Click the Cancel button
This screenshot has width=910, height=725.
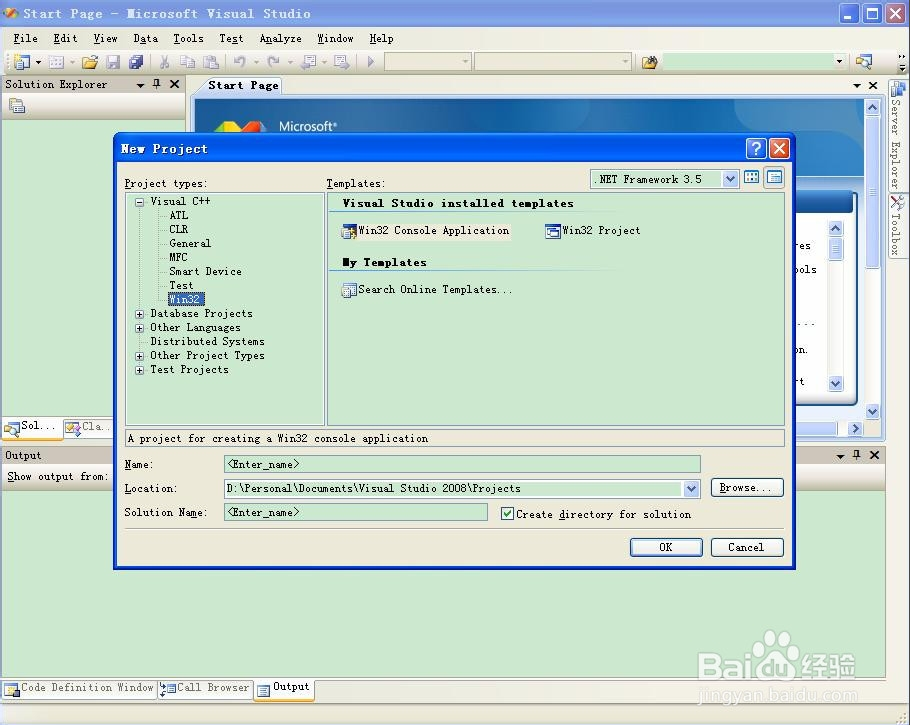click(747, 547)
